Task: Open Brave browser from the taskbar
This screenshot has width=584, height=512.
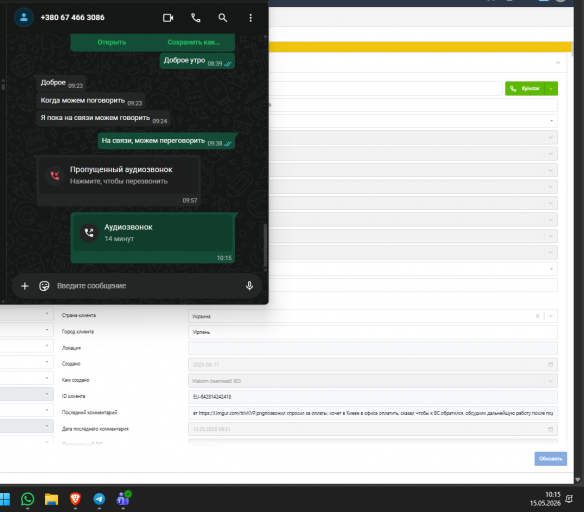Action: point(75,499)
